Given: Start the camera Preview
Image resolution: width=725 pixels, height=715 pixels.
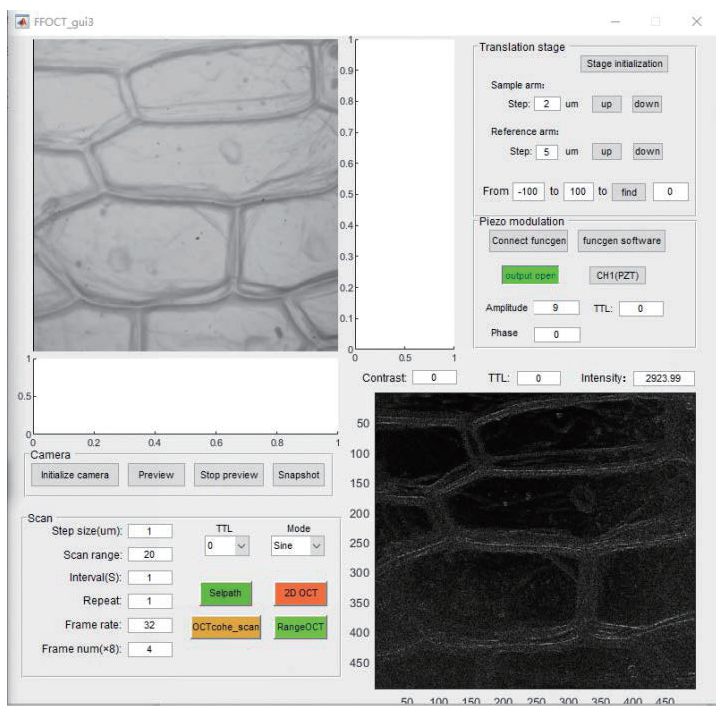Looking at the screenshot, I should [x=156, y=475].
